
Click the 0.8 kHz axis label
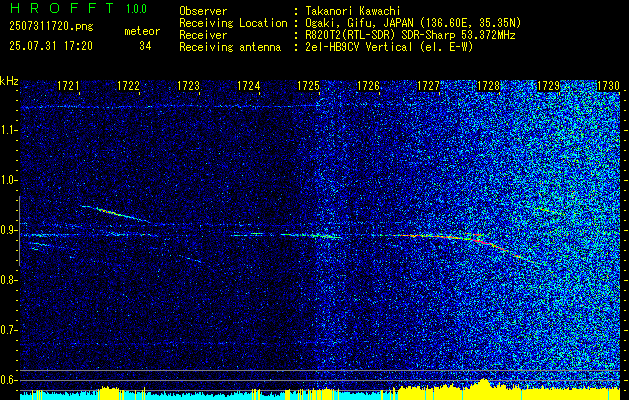point(7,280)
